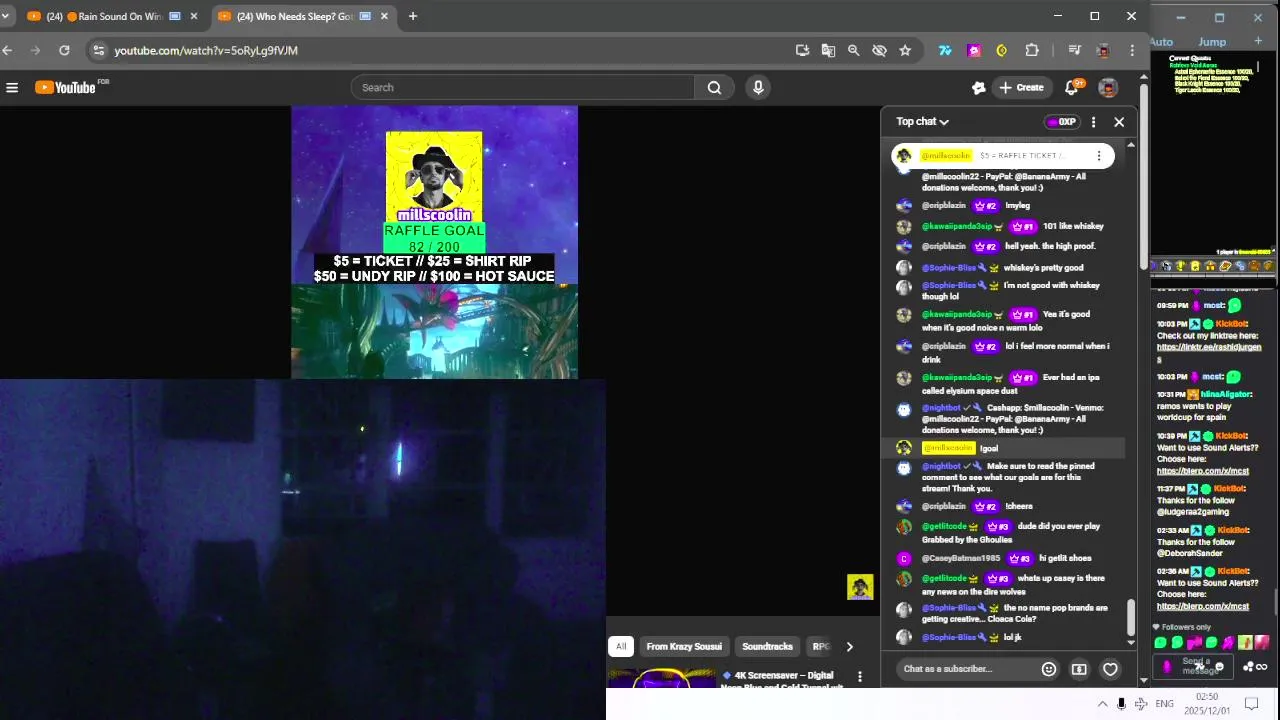Translate this page icon

click(x=828, y=50)
